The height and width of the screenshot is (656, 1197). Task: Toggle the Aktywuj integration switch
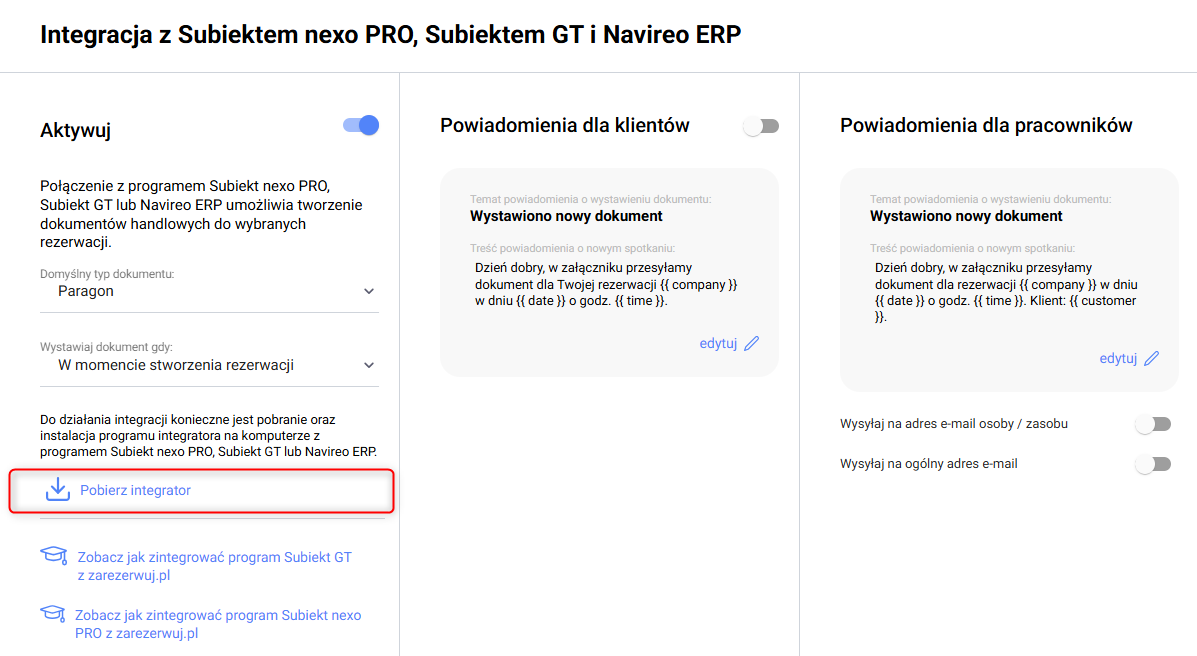(x=361, y=125)
